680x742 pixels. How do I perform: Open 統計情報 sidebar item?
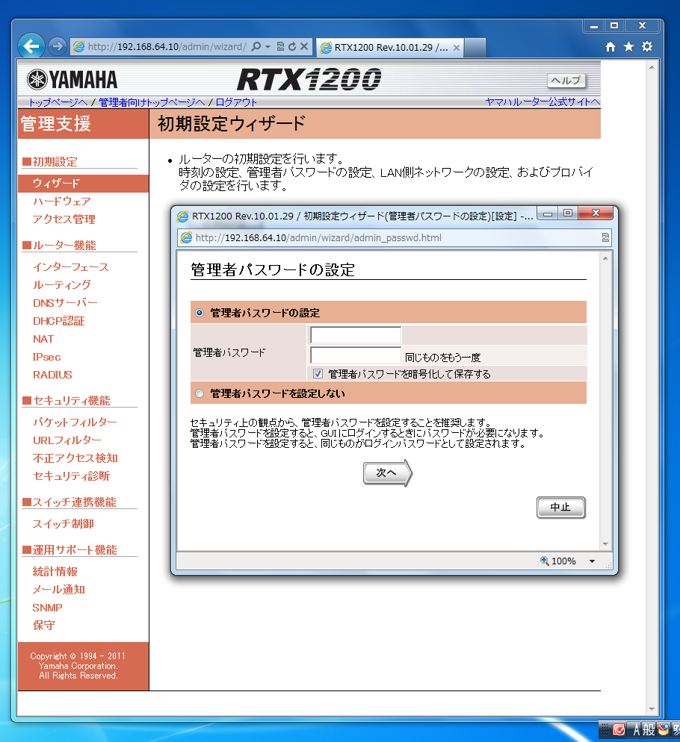pos(55,572)
